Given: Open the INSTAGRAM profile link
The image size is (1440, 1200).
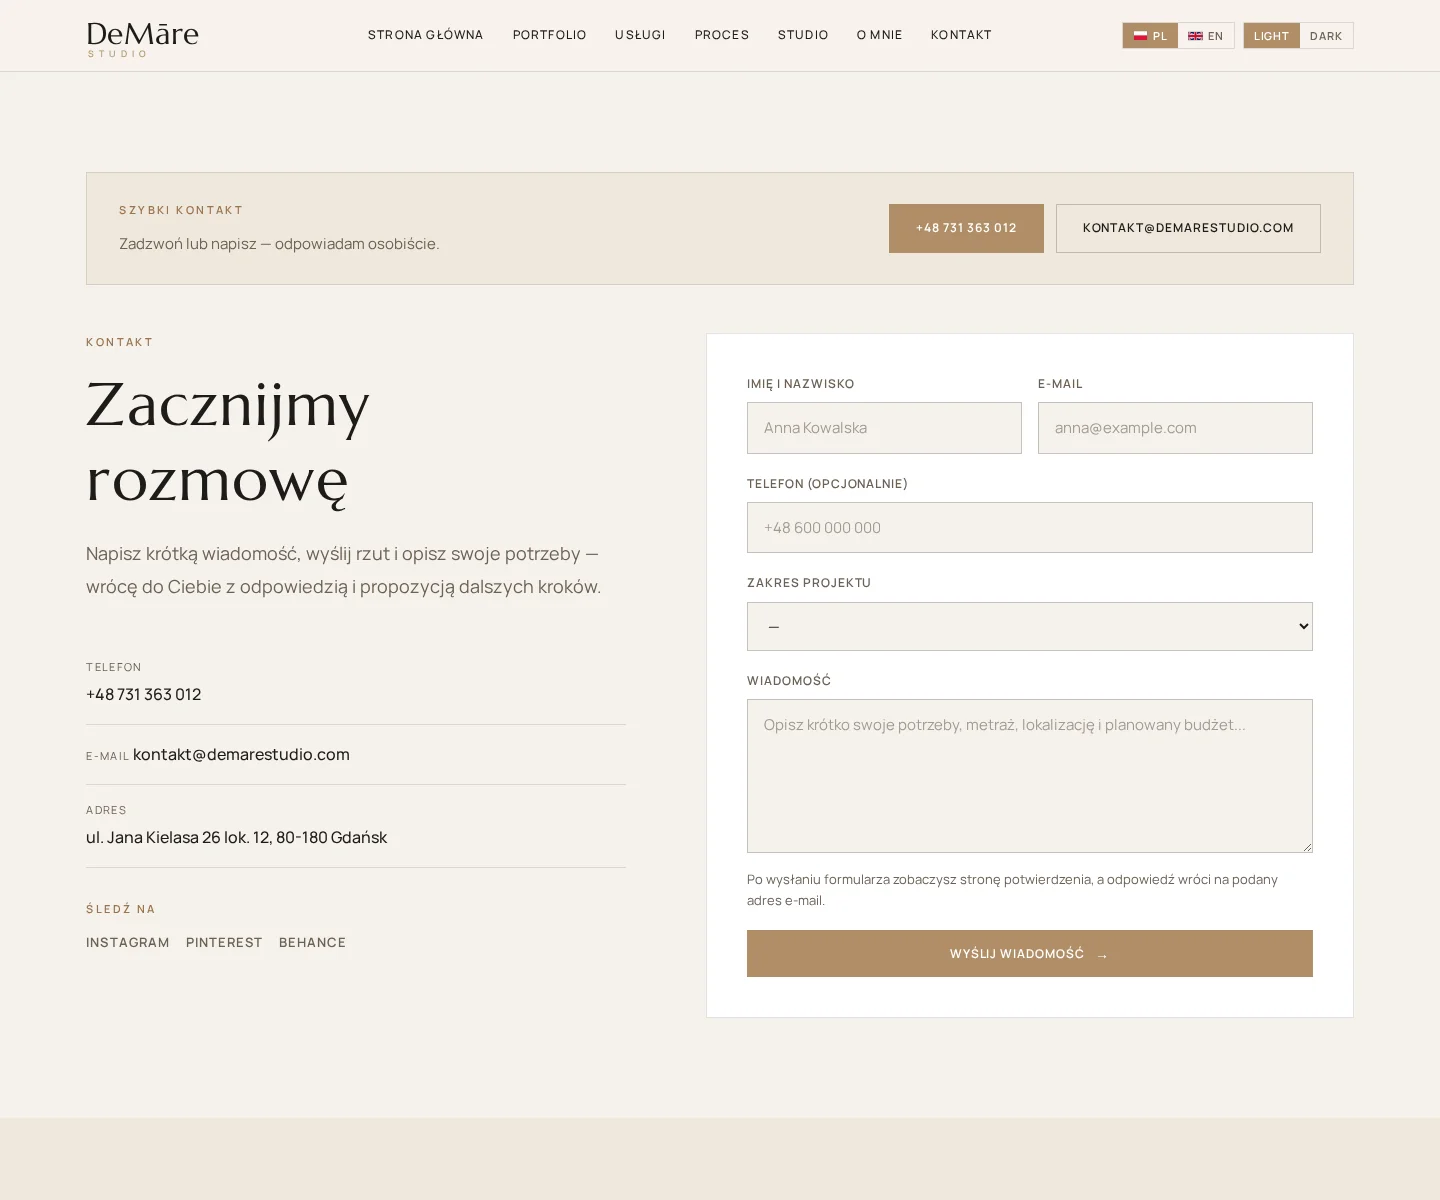Looking at the screenshot, I should (x=127, y=942).
